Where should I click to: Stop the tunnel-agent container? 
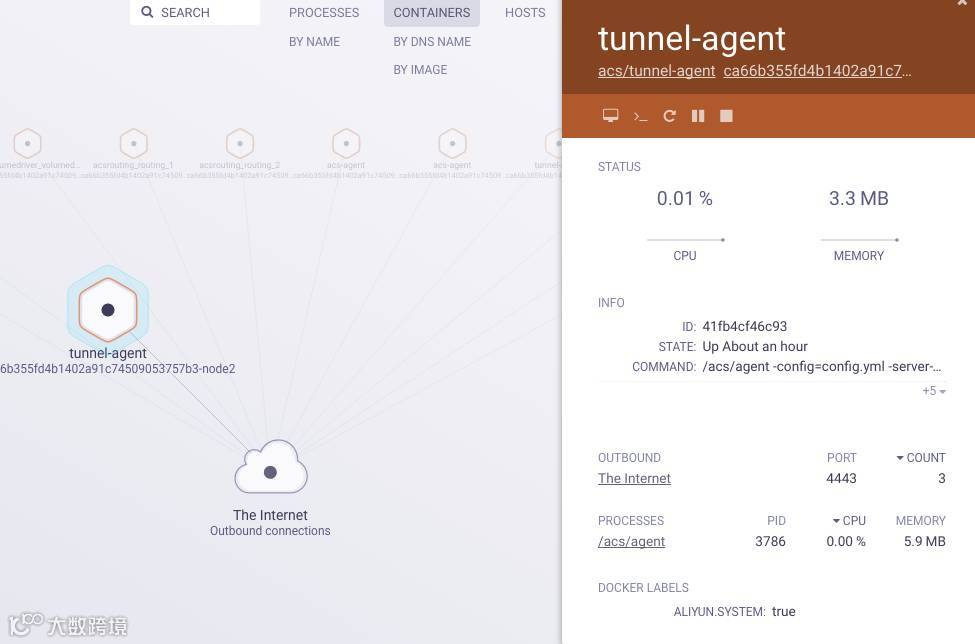tap(726, 116)
